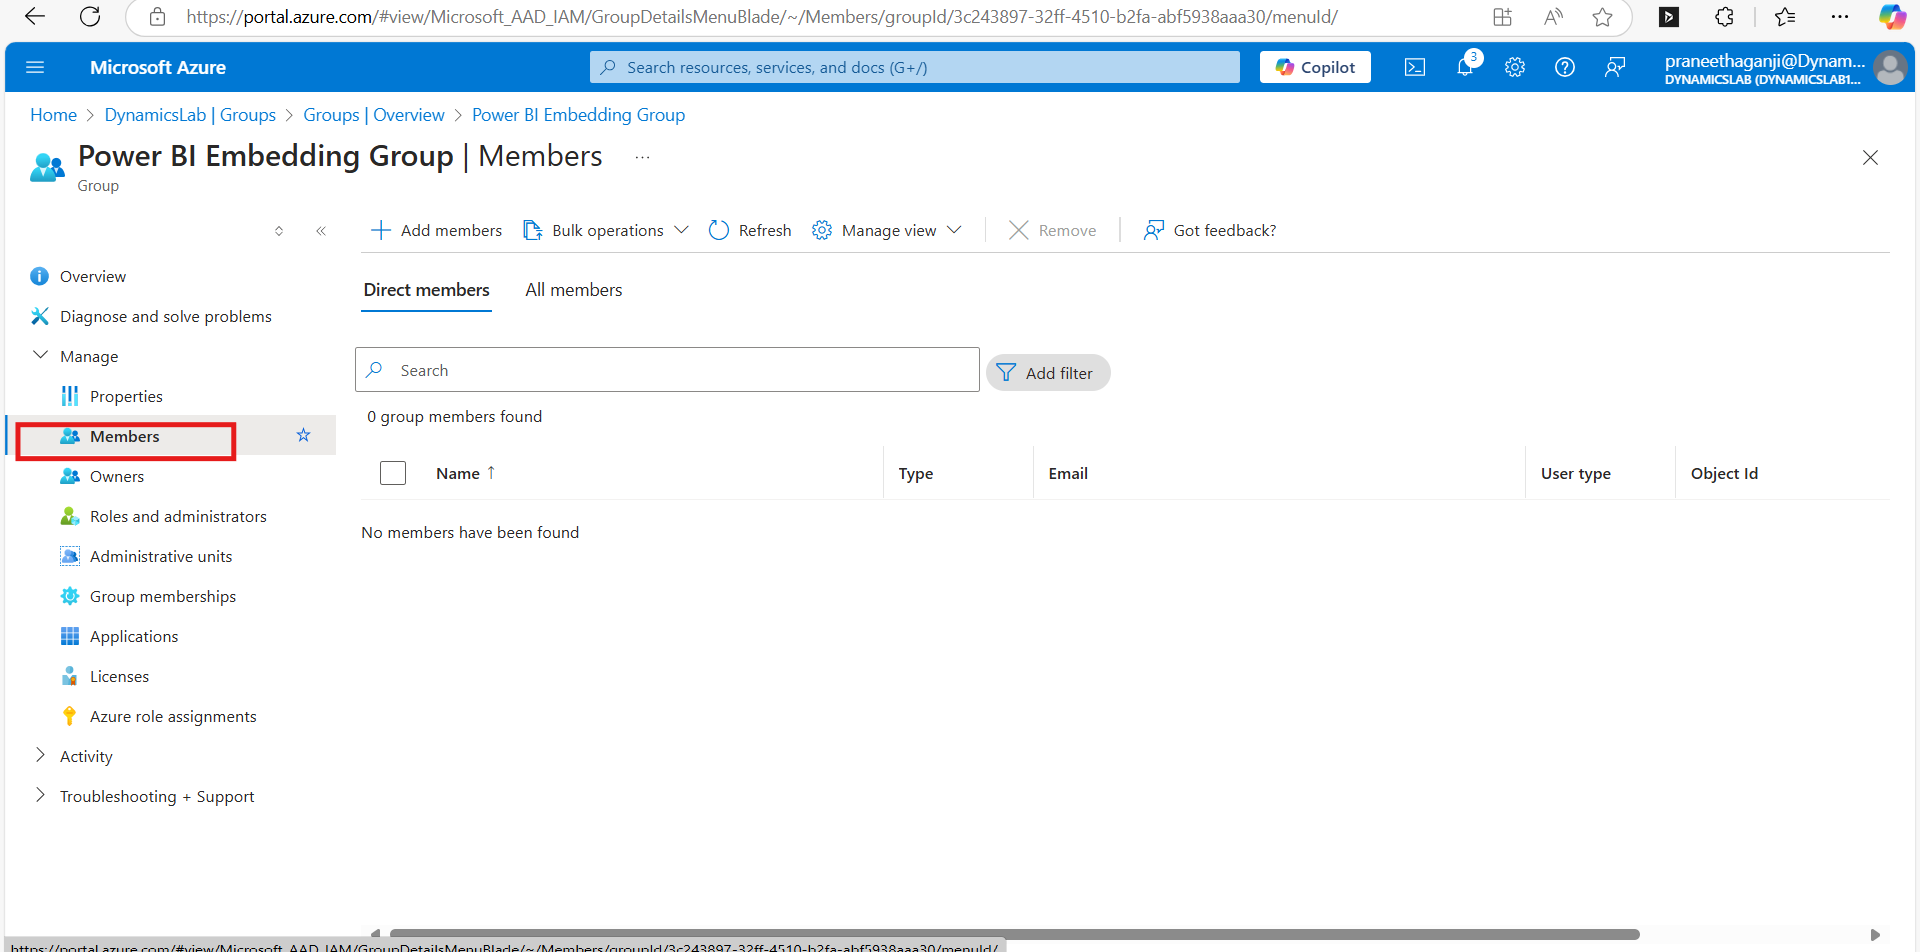Image resolution: width=1920 pixels, height=952 pixels.
Task: Click the members Search input field
Action: [x=680, y=370]
